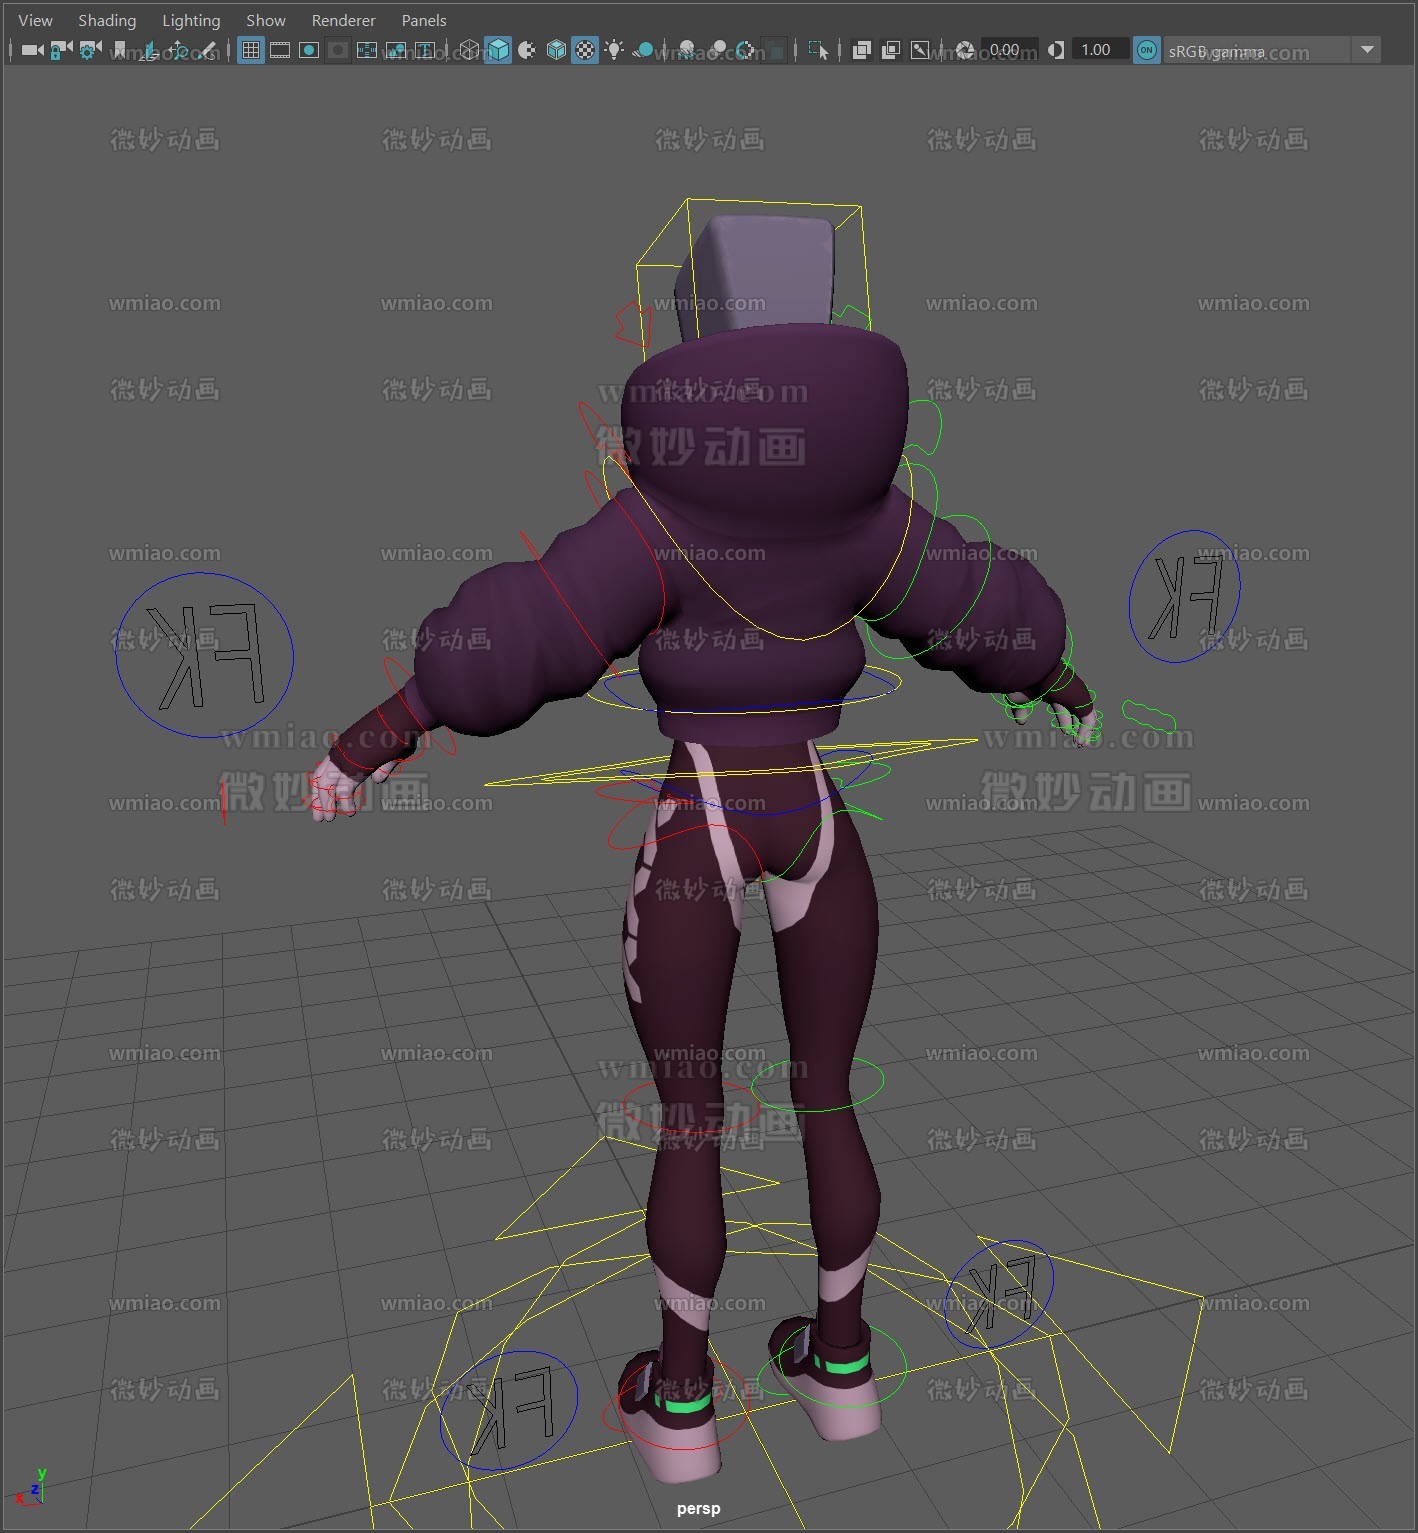
Task: Open the Lighting menu
Action: pos(191,20)
